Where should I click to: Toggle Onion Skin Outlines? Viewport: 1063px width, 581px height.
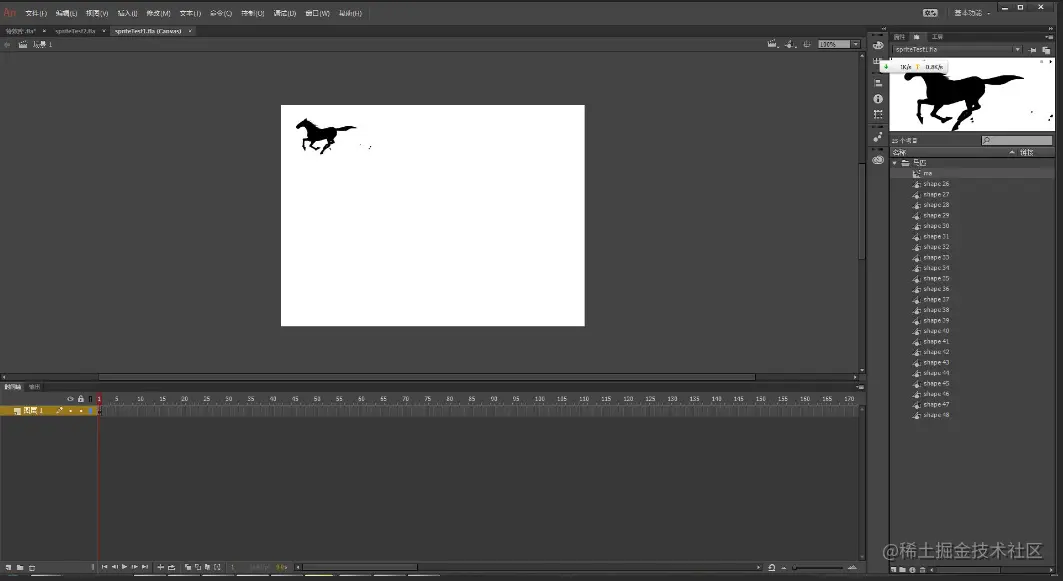click(198, 567)
